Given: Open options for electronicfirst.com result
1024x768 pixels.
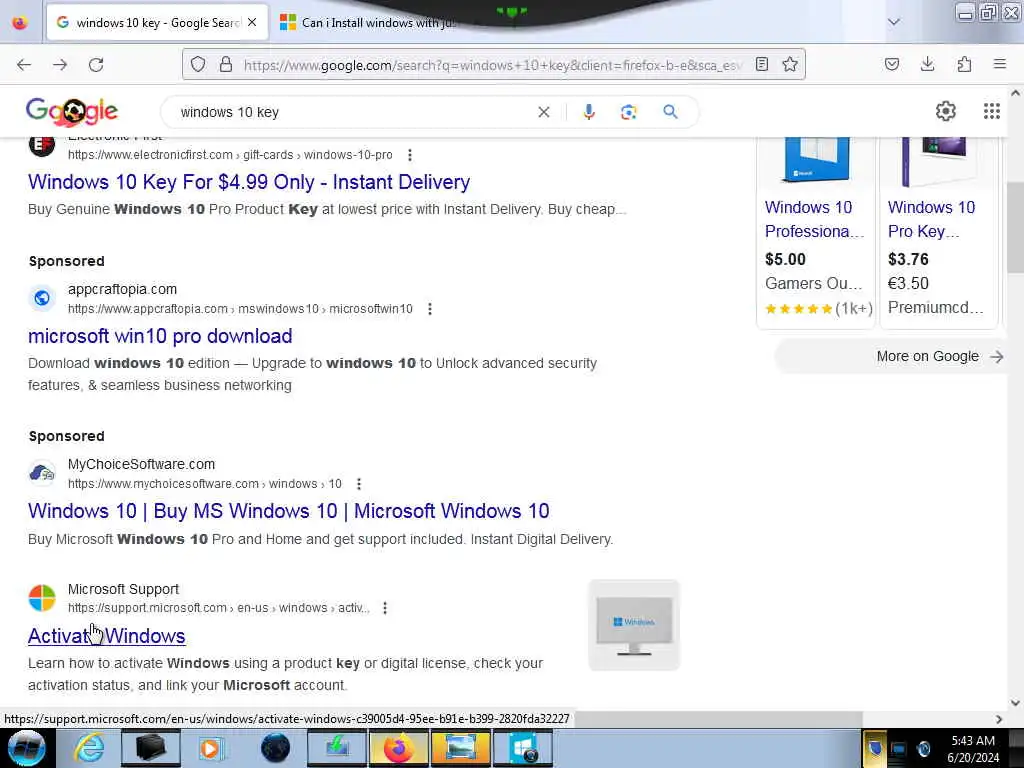Looking at the screenshot, I should click(409, 155).
